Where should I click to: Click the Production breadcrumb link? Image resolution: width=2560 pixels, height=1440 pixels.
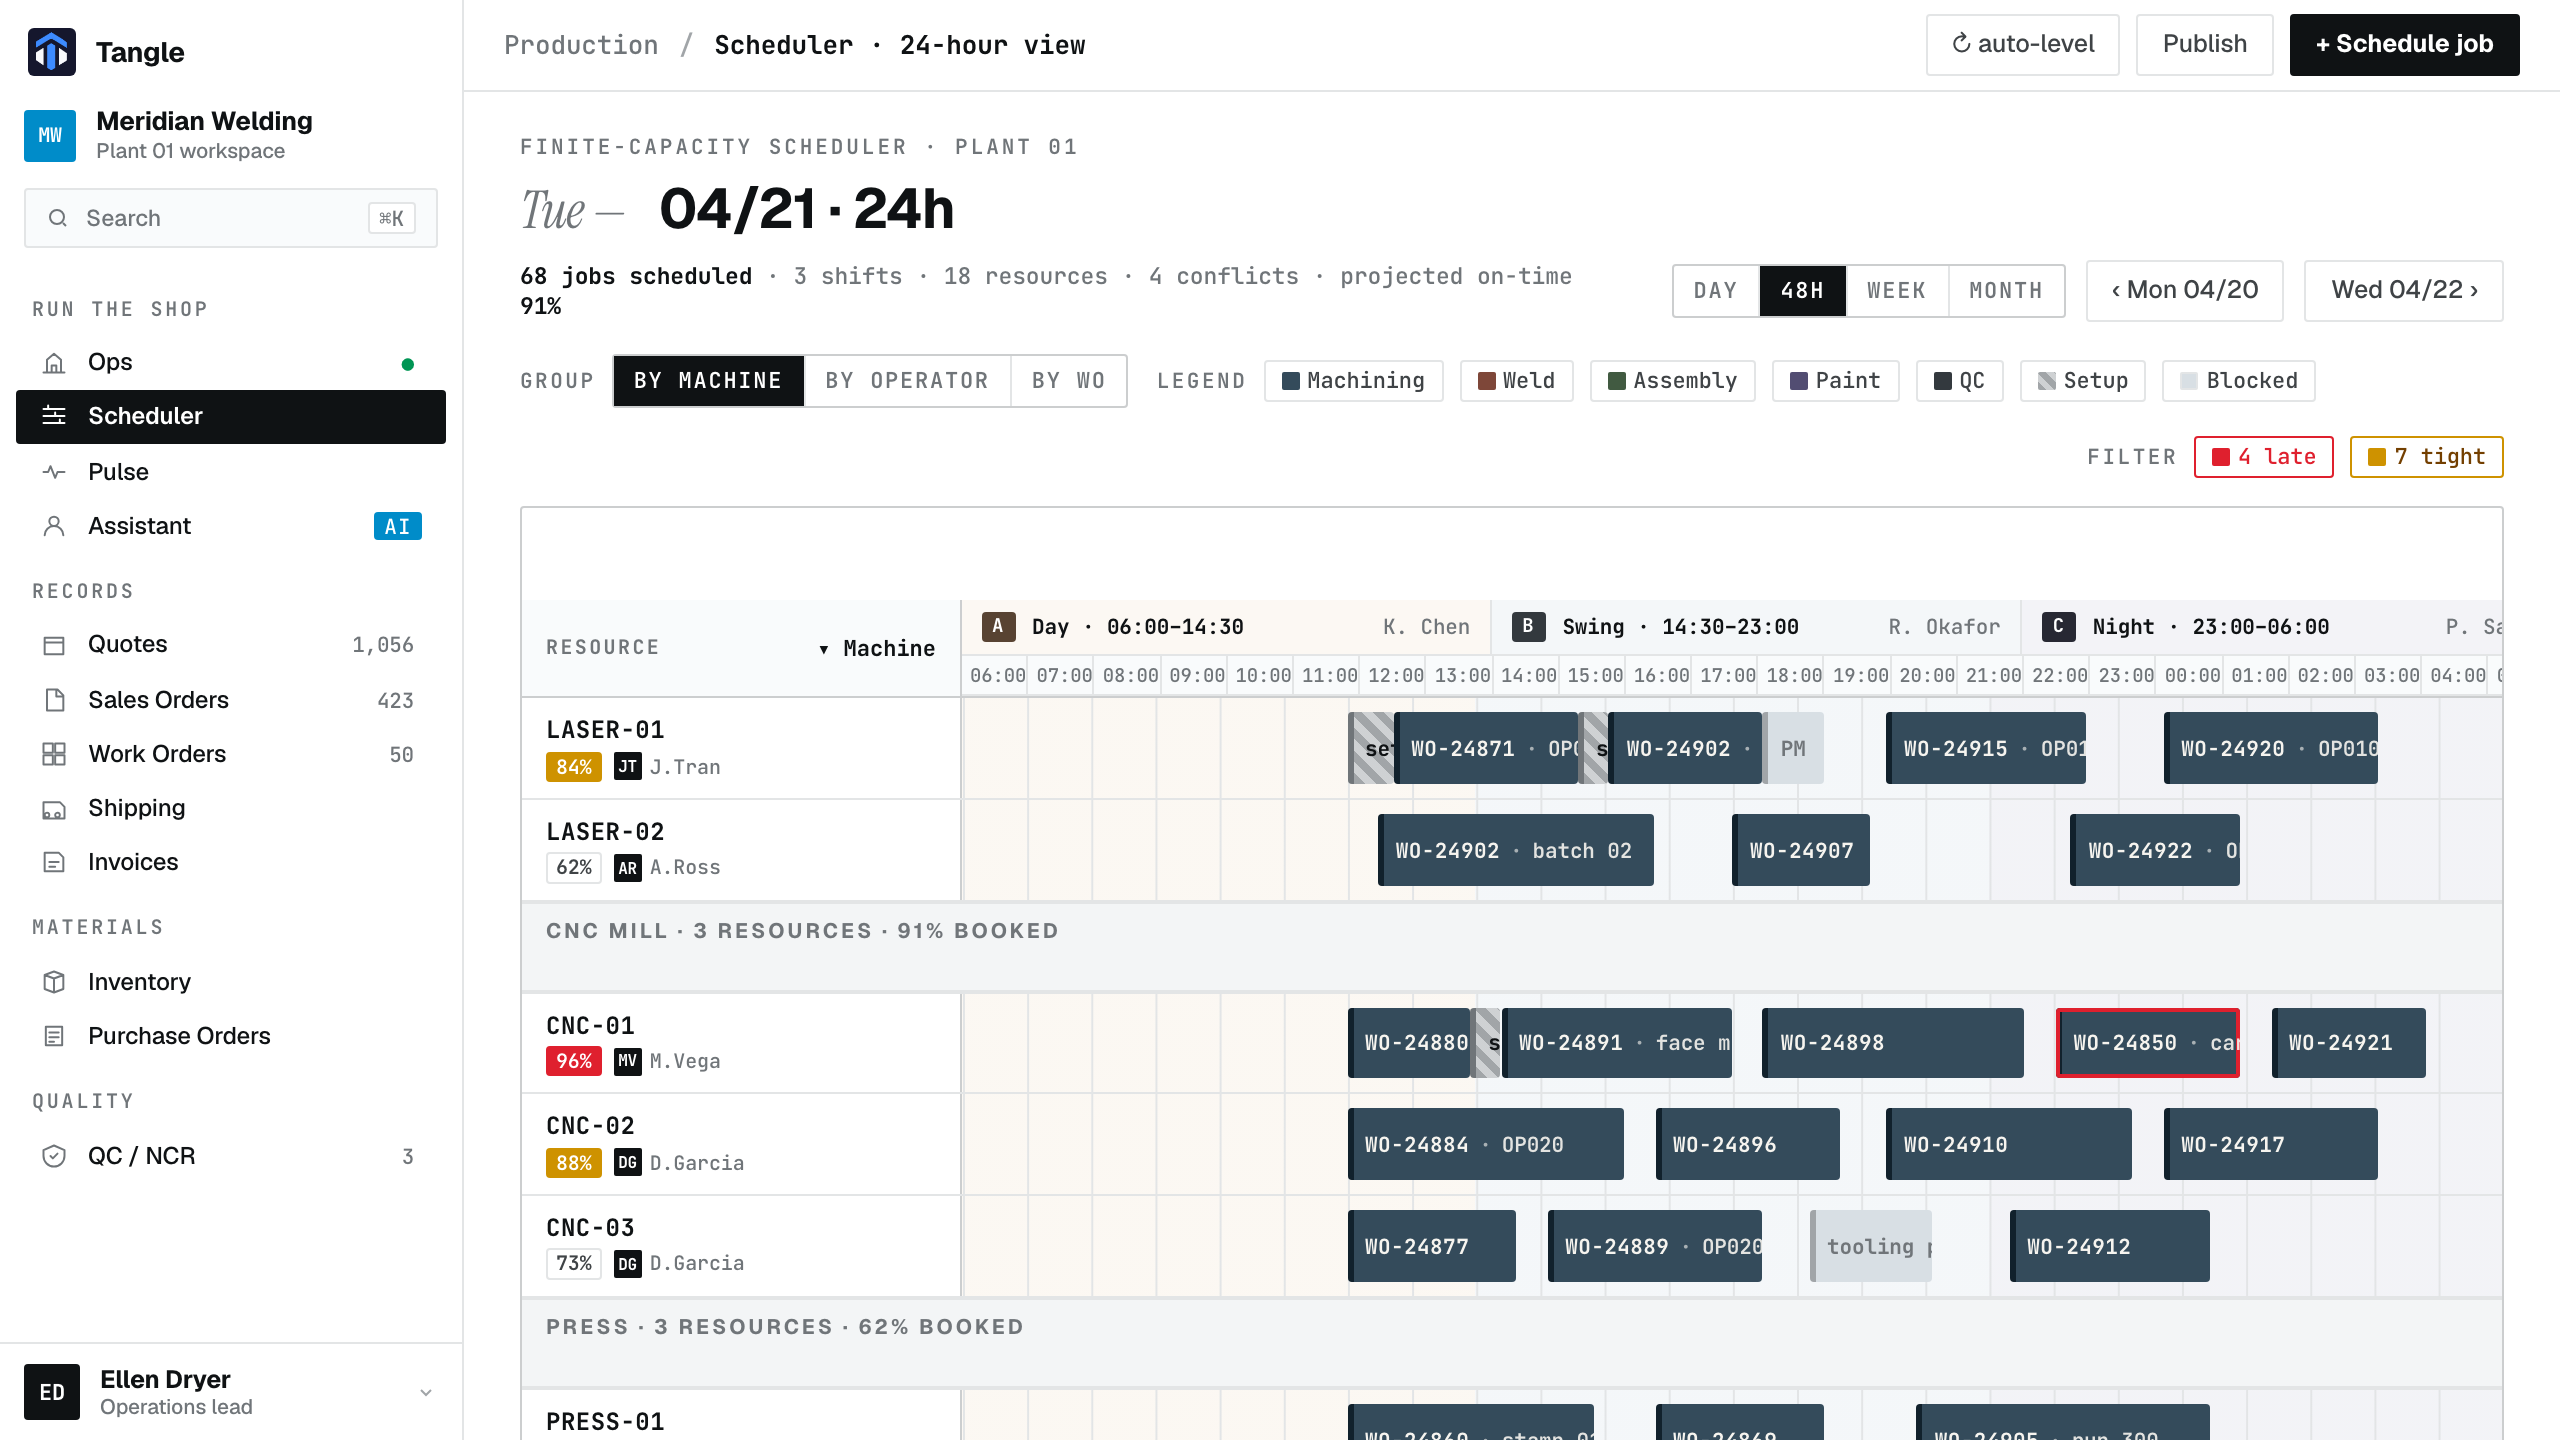coord(581,45)
